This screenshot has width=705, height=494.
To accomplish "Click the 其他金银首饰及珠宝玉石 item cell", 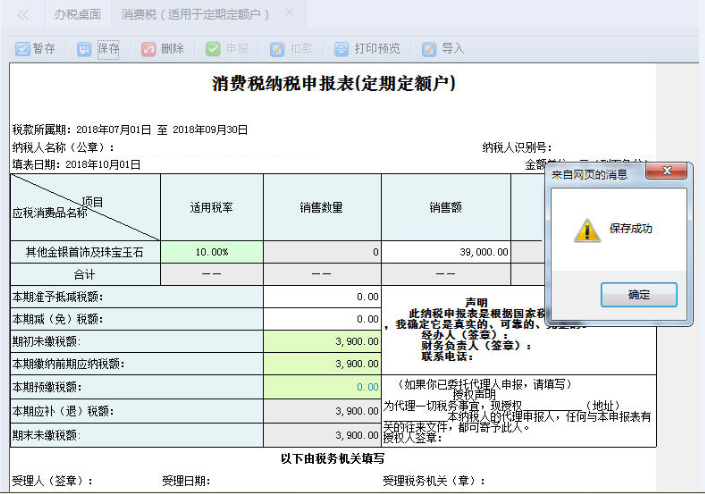I will click(x=85, y=252).
